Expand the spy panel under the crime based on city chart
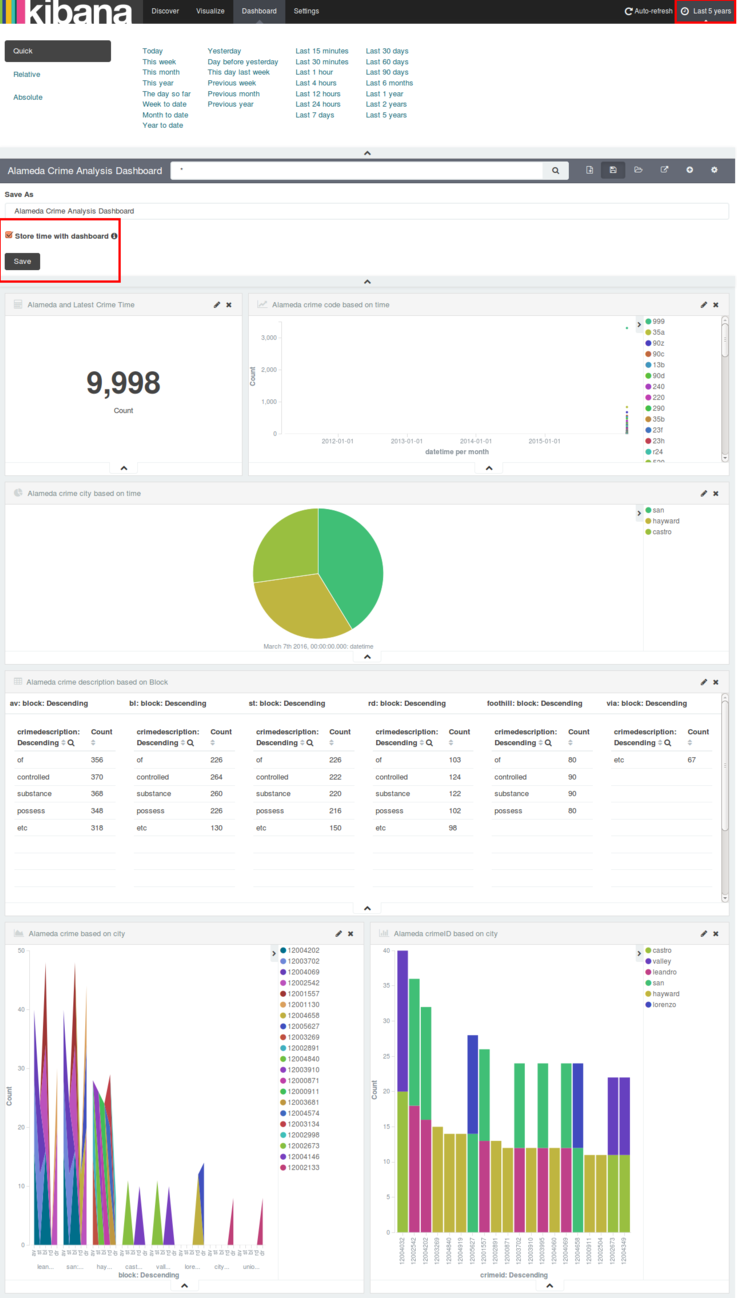The width and height of the screenshot is (737, 1298). coord(184,1286)
